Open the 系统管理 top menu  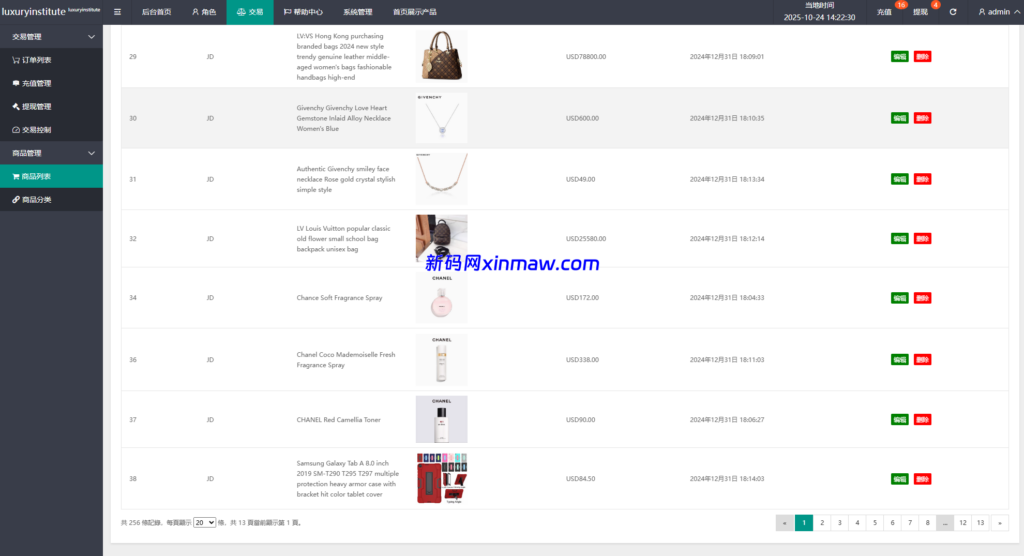point(357,12)
